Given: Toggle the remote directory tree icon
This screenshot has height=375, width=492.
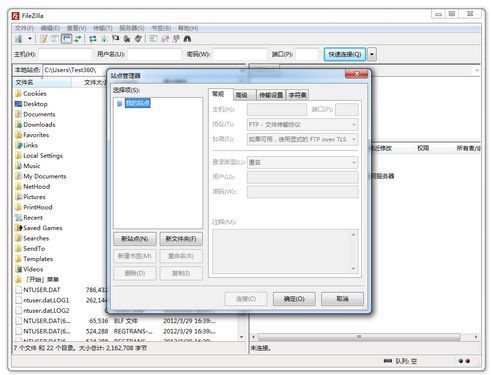Looking at the screenshot, I should point(67,39).
